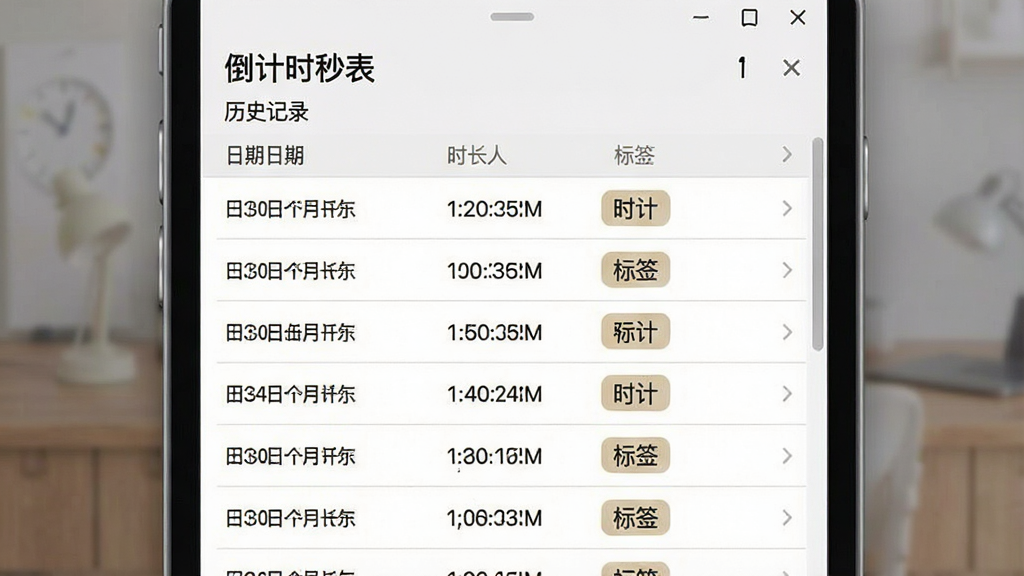Select the tag badge on the 1:50:35 row
The height and width of the screenshot is (576, 1024).
pos(635,332)
